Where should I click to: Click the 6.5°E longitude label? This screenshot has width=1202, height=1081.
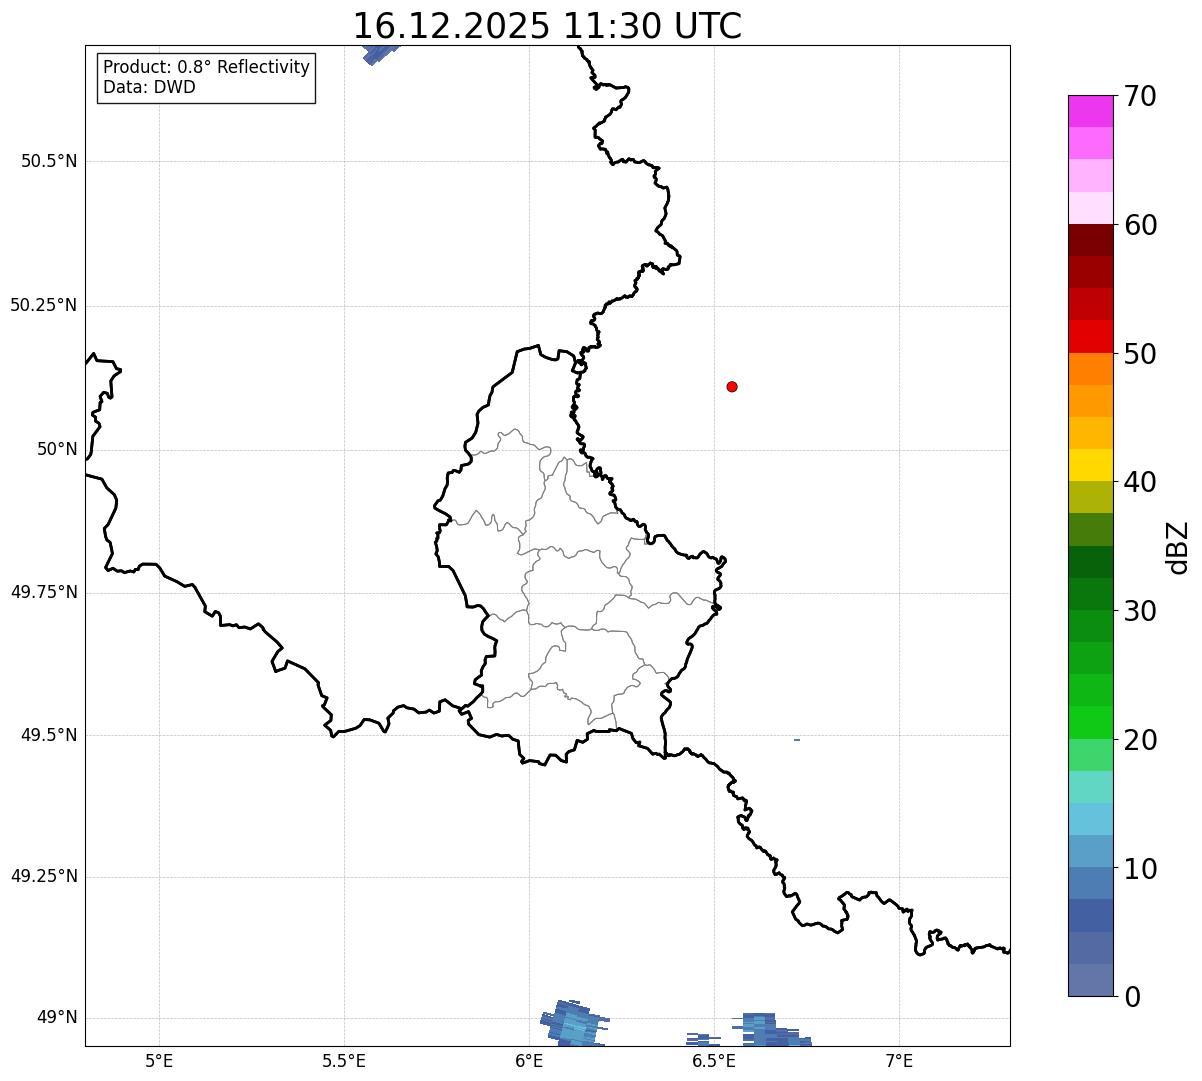pyautogui.click(x=714, y=1060)
